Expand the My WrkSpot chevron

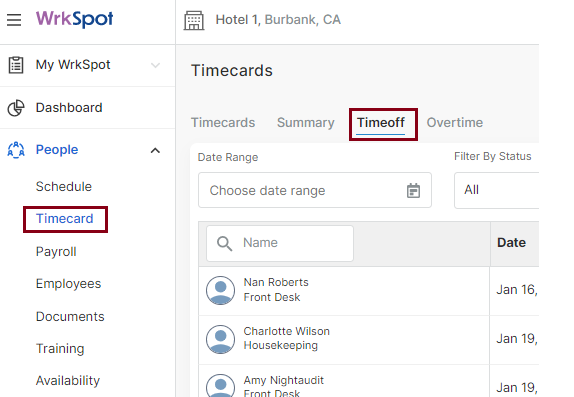pos(156,65)
